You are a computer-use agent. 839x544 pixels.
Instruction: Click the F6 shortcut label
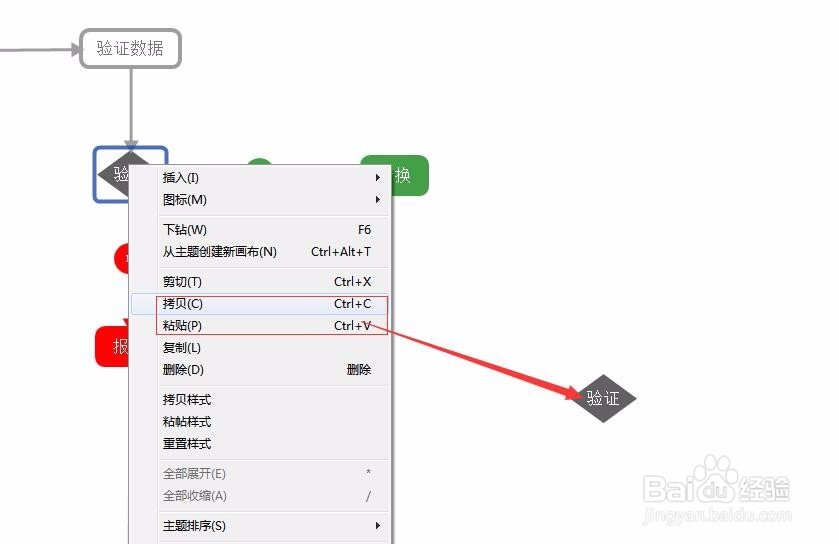pyautogui.click(x=364, y=229)
